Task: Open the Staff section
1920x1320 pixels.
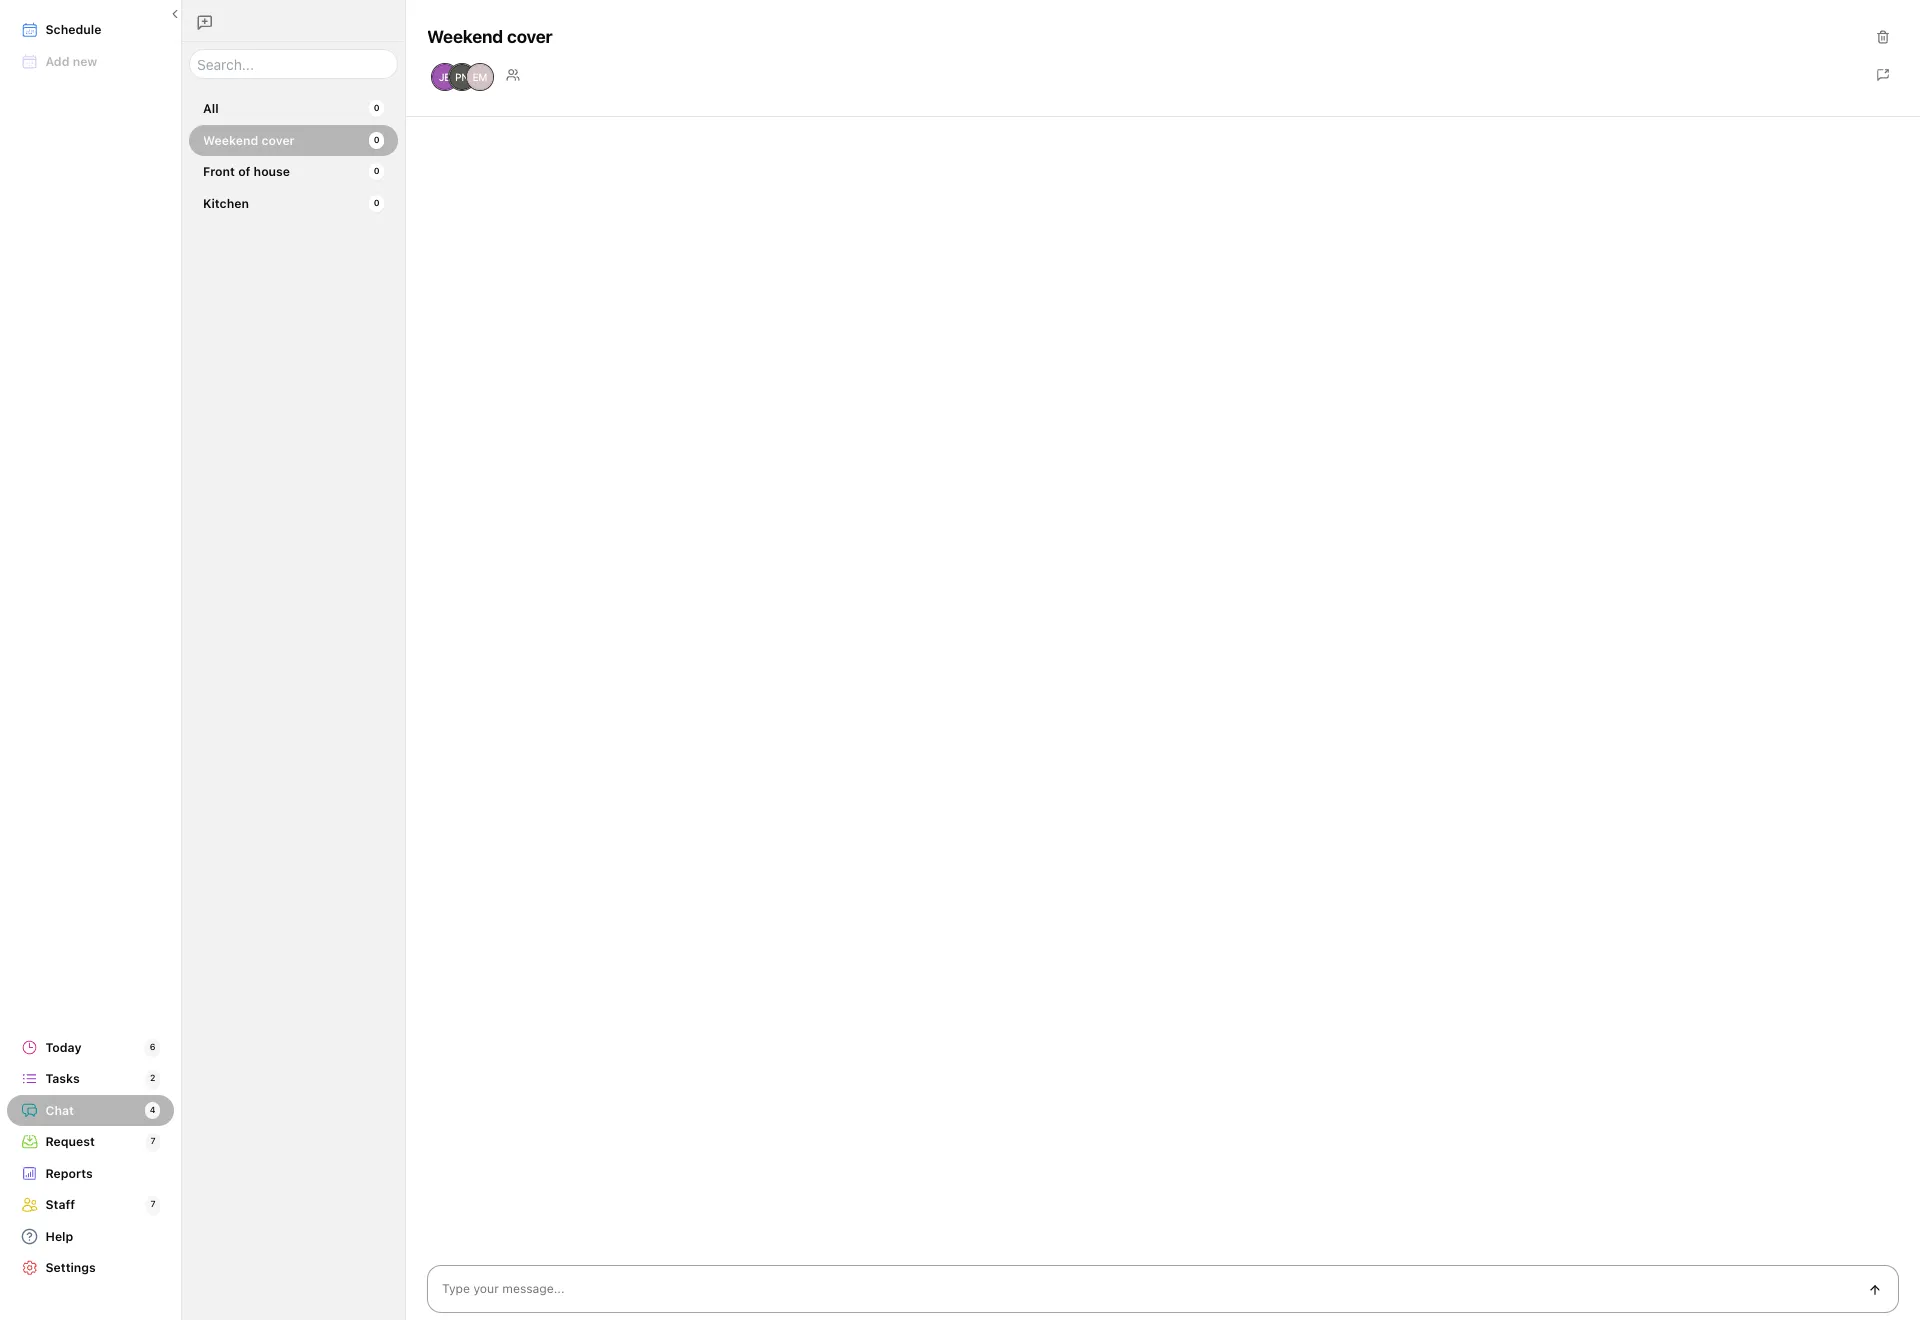Action: coord(90,1205)
